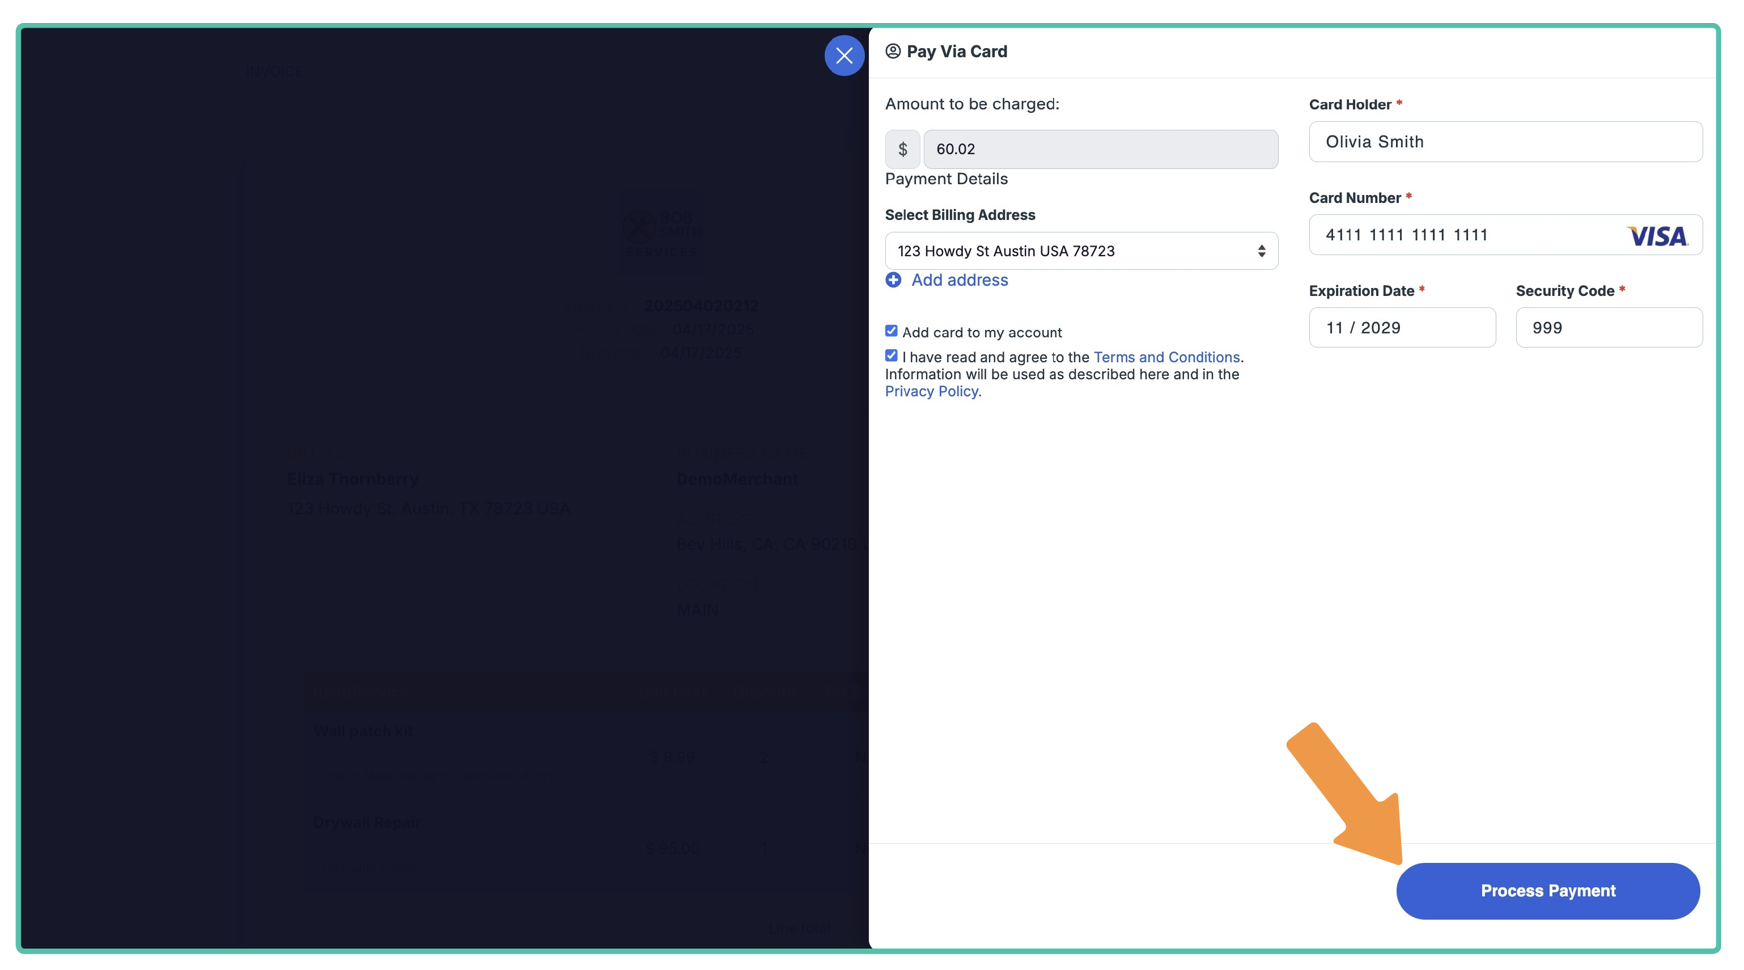This screenshot has width=1744, height=970.
Task: Click the plus icon next to Add address
Action: pyautogui.click(x=893, y=280)
